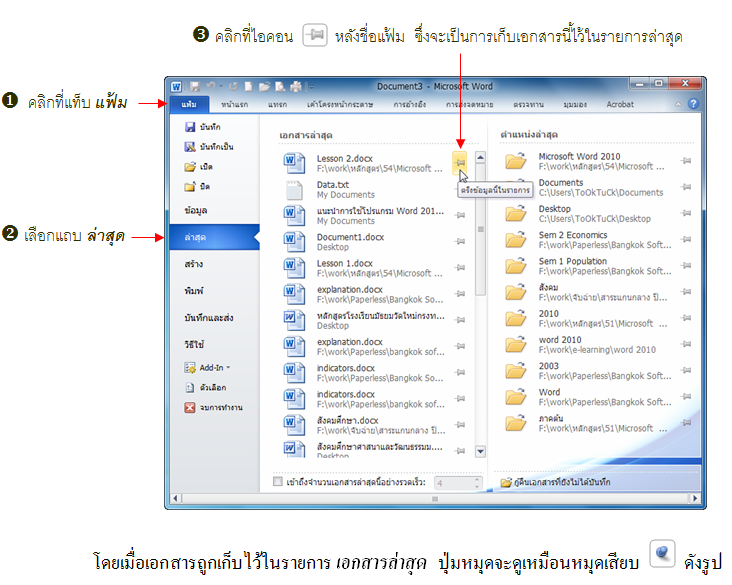Image resolution: width=732 pixels, height=585 pixels.
Task: Click horizontal scrollbar left arrow
Action: (176, 498)
